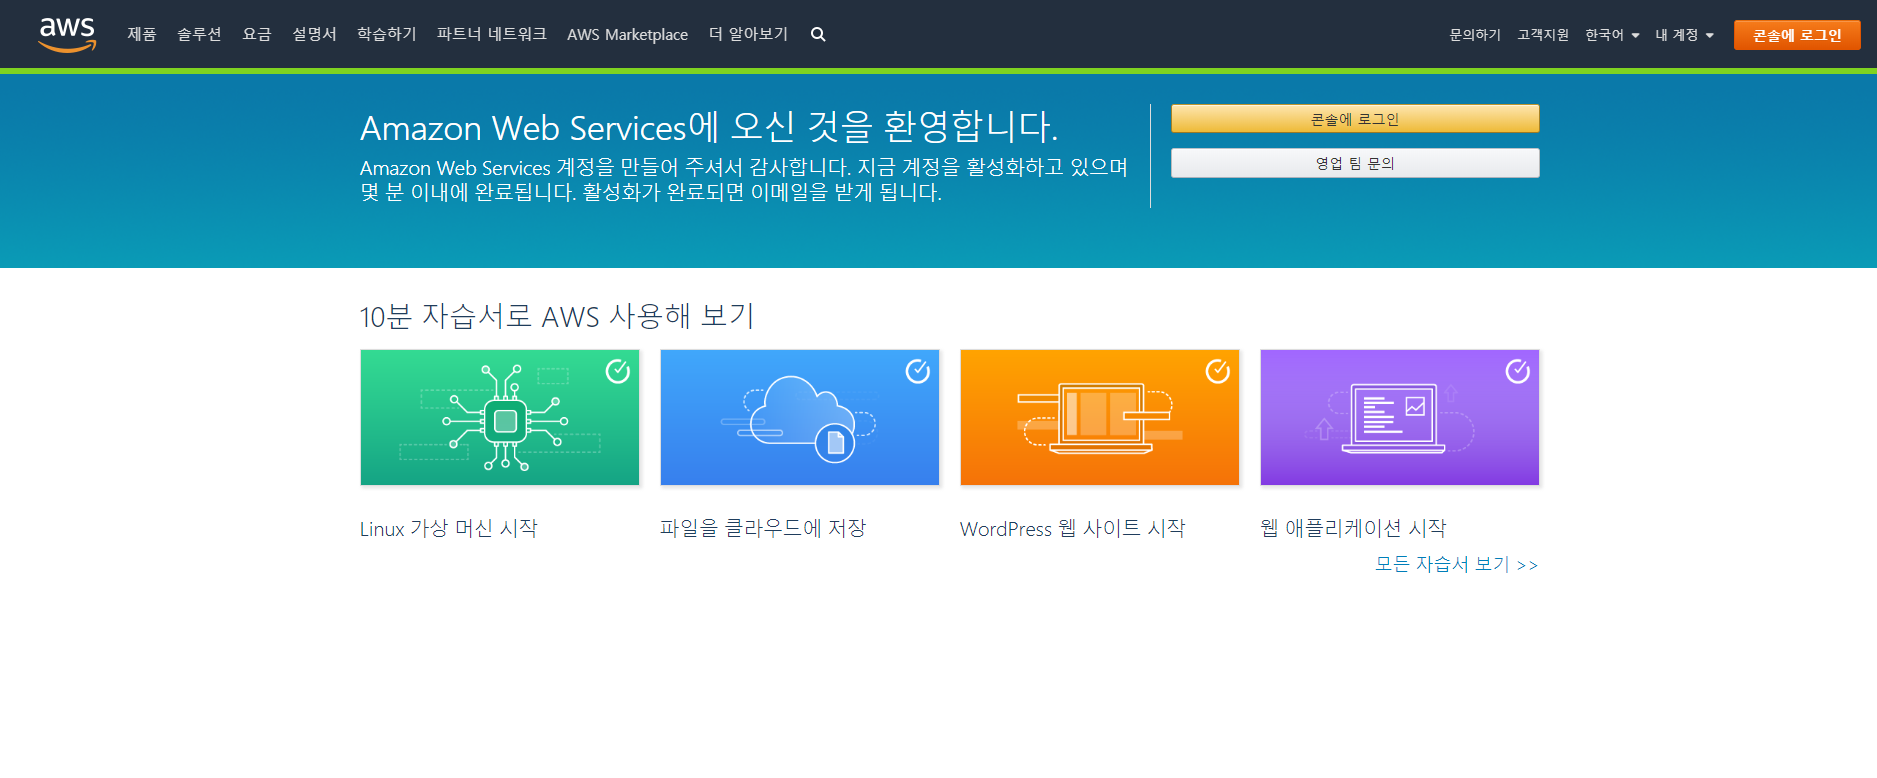Open the purple web application thumbnail
1877x778 pixels.
tap(1400, 417)
